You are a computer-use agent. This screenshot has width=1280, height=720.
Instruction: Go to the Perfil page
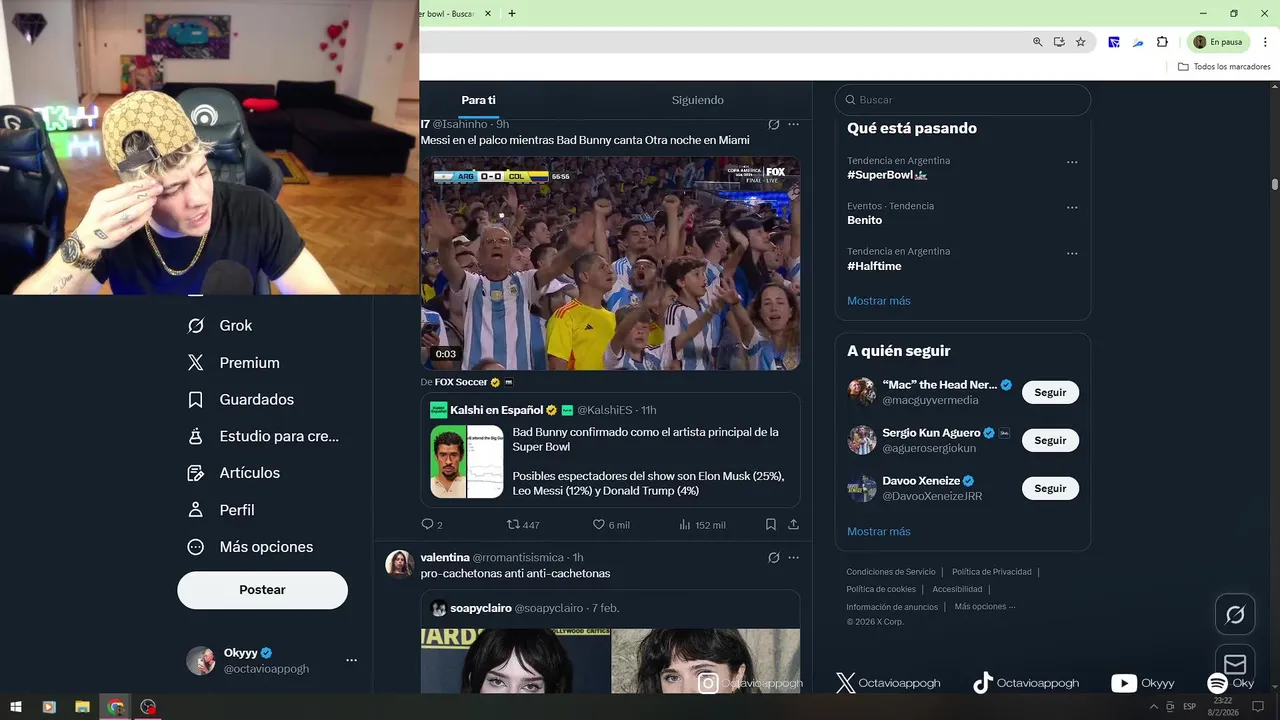(221, 510)
